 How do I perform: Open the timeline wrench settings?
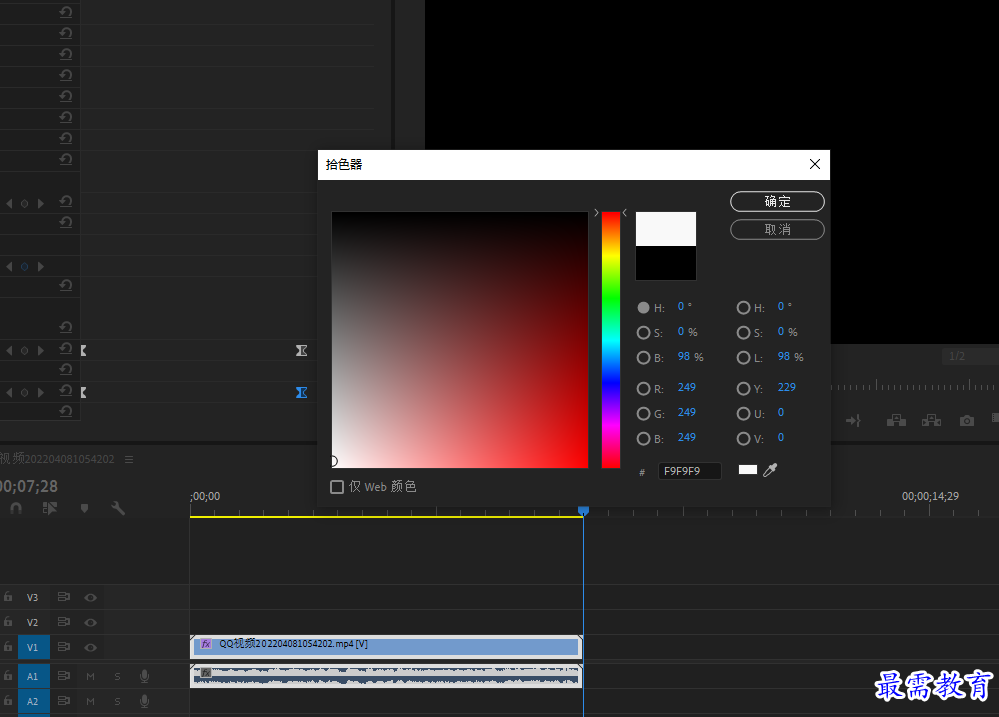[x=118, y=508]
